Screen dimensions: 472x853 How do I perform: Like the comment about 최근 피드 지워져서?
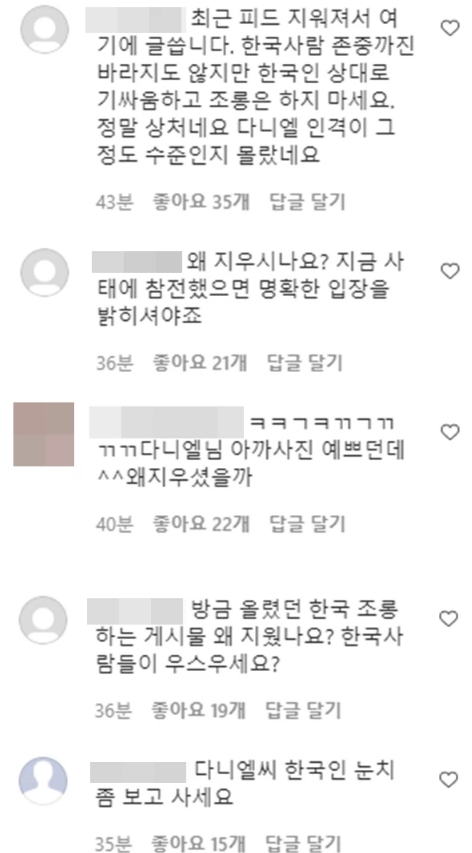point(450,28)
